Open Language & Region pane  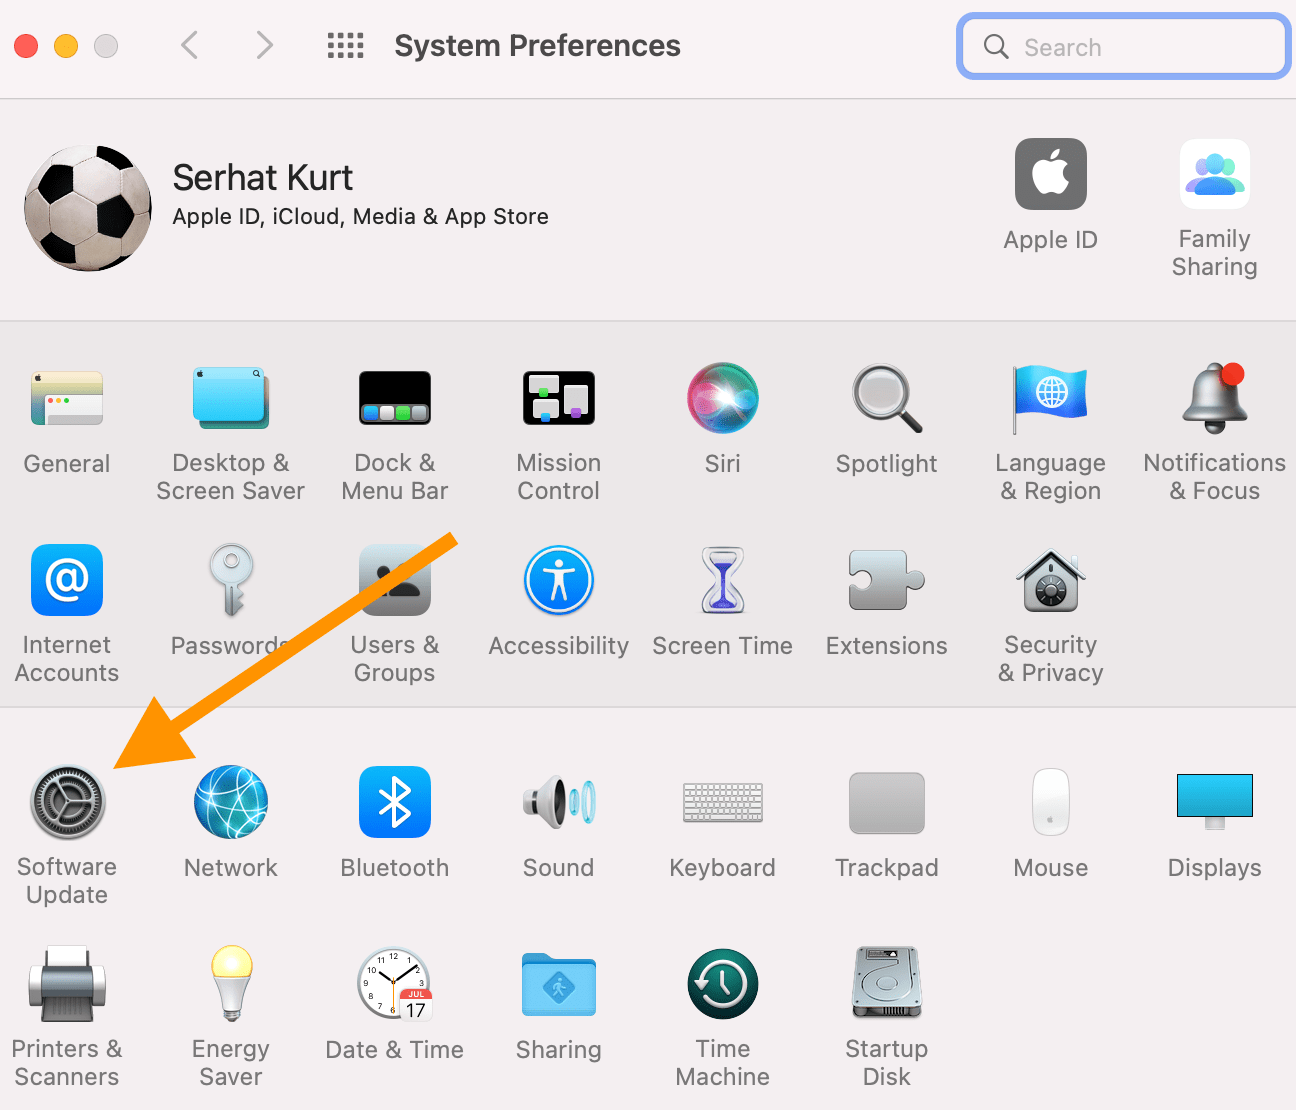pyautogui.click(x=1050, y=398)
